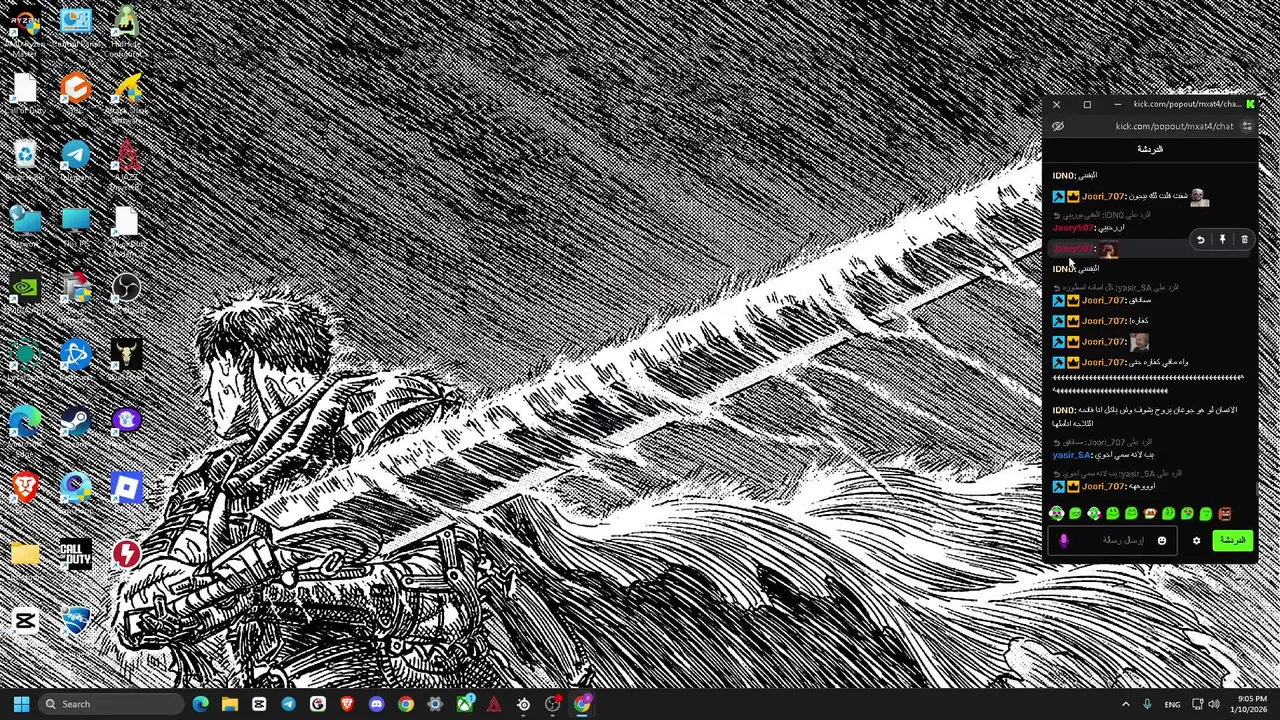1280x720 pixels.
Task: Open yasir_SA username profile in chat
Action: [x=1073, y=455]
